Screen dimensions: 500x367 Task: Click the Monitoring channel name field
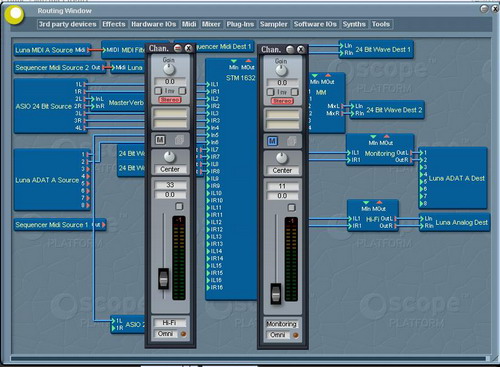282,324
